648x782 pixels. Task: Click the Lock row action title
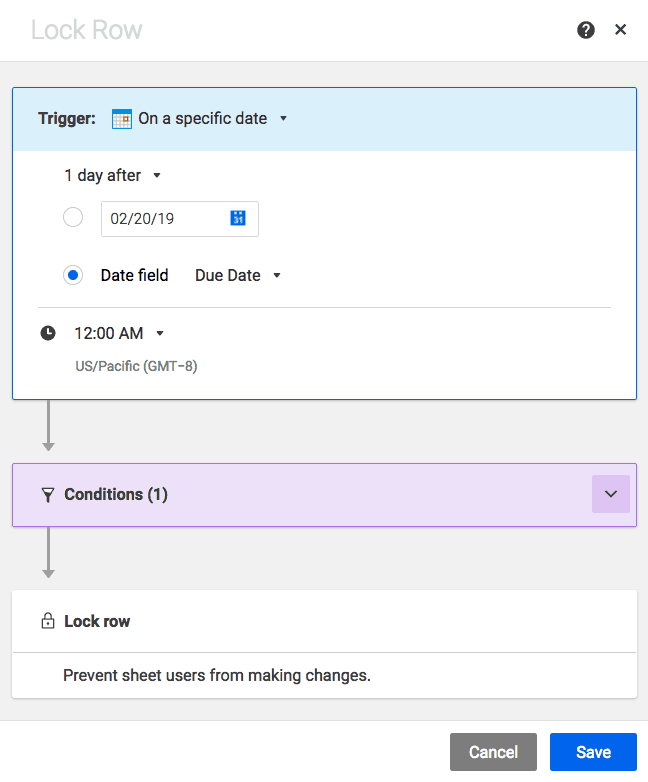click(97, 621)
